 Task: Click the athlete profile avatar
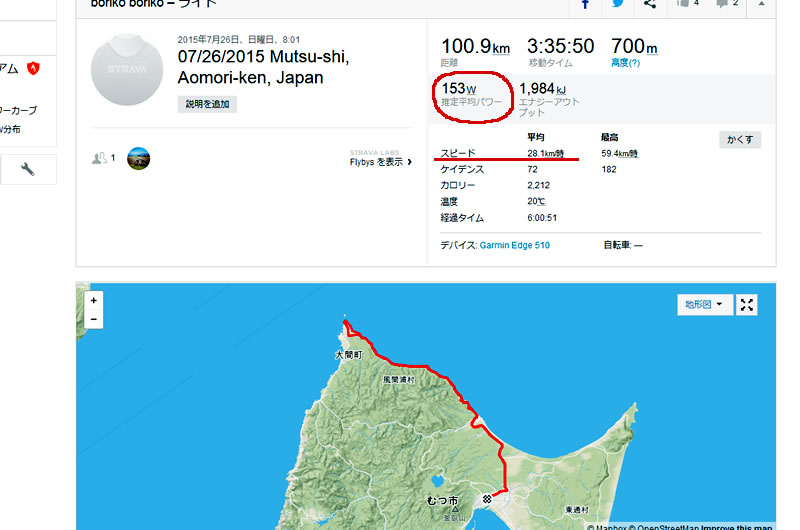click(x=127, y=70)
